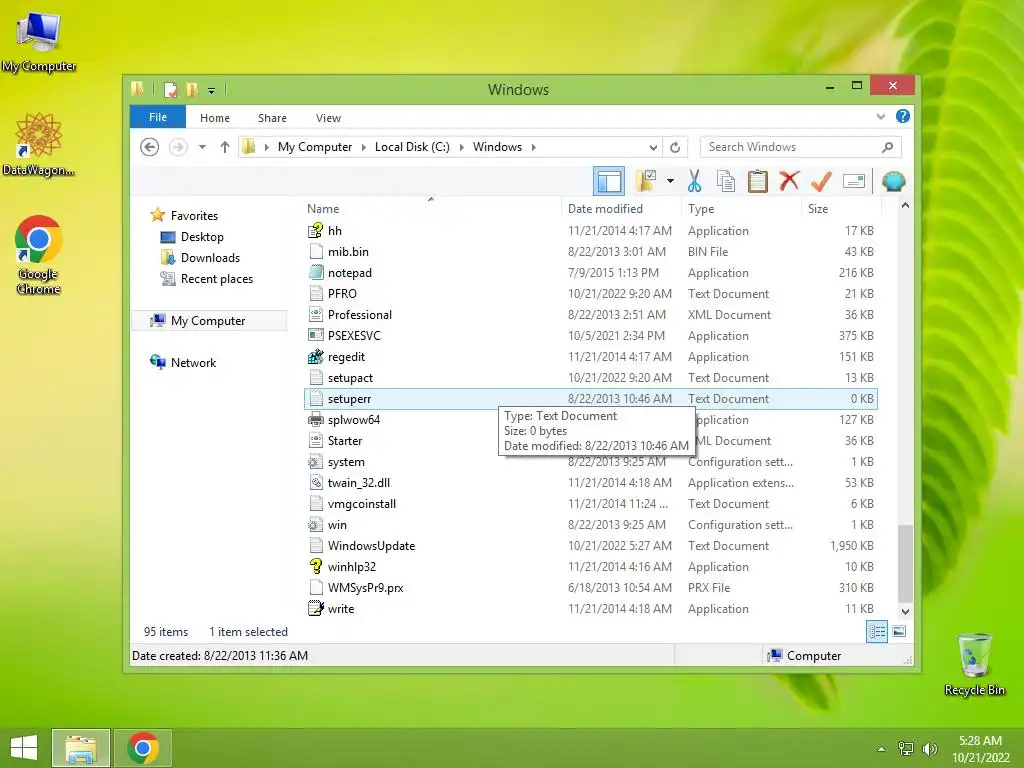
Task: Click New Folder quick access icon
Action: [x=192, y=89]
